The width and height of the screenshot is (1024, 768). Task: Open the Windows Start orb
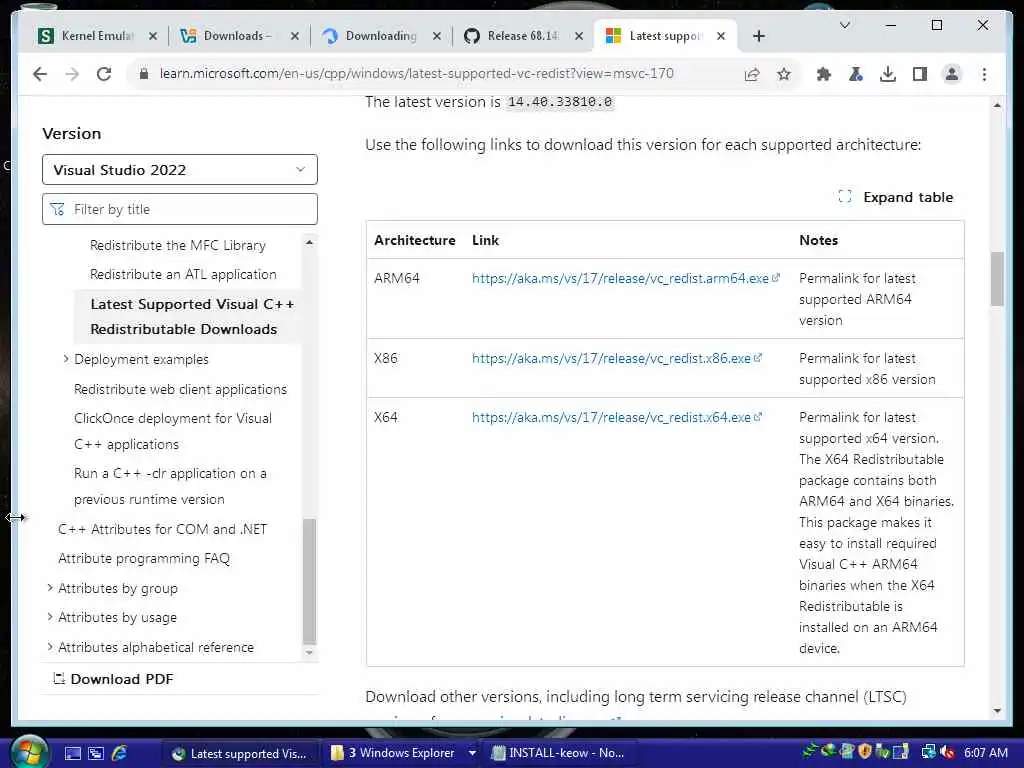29,753
